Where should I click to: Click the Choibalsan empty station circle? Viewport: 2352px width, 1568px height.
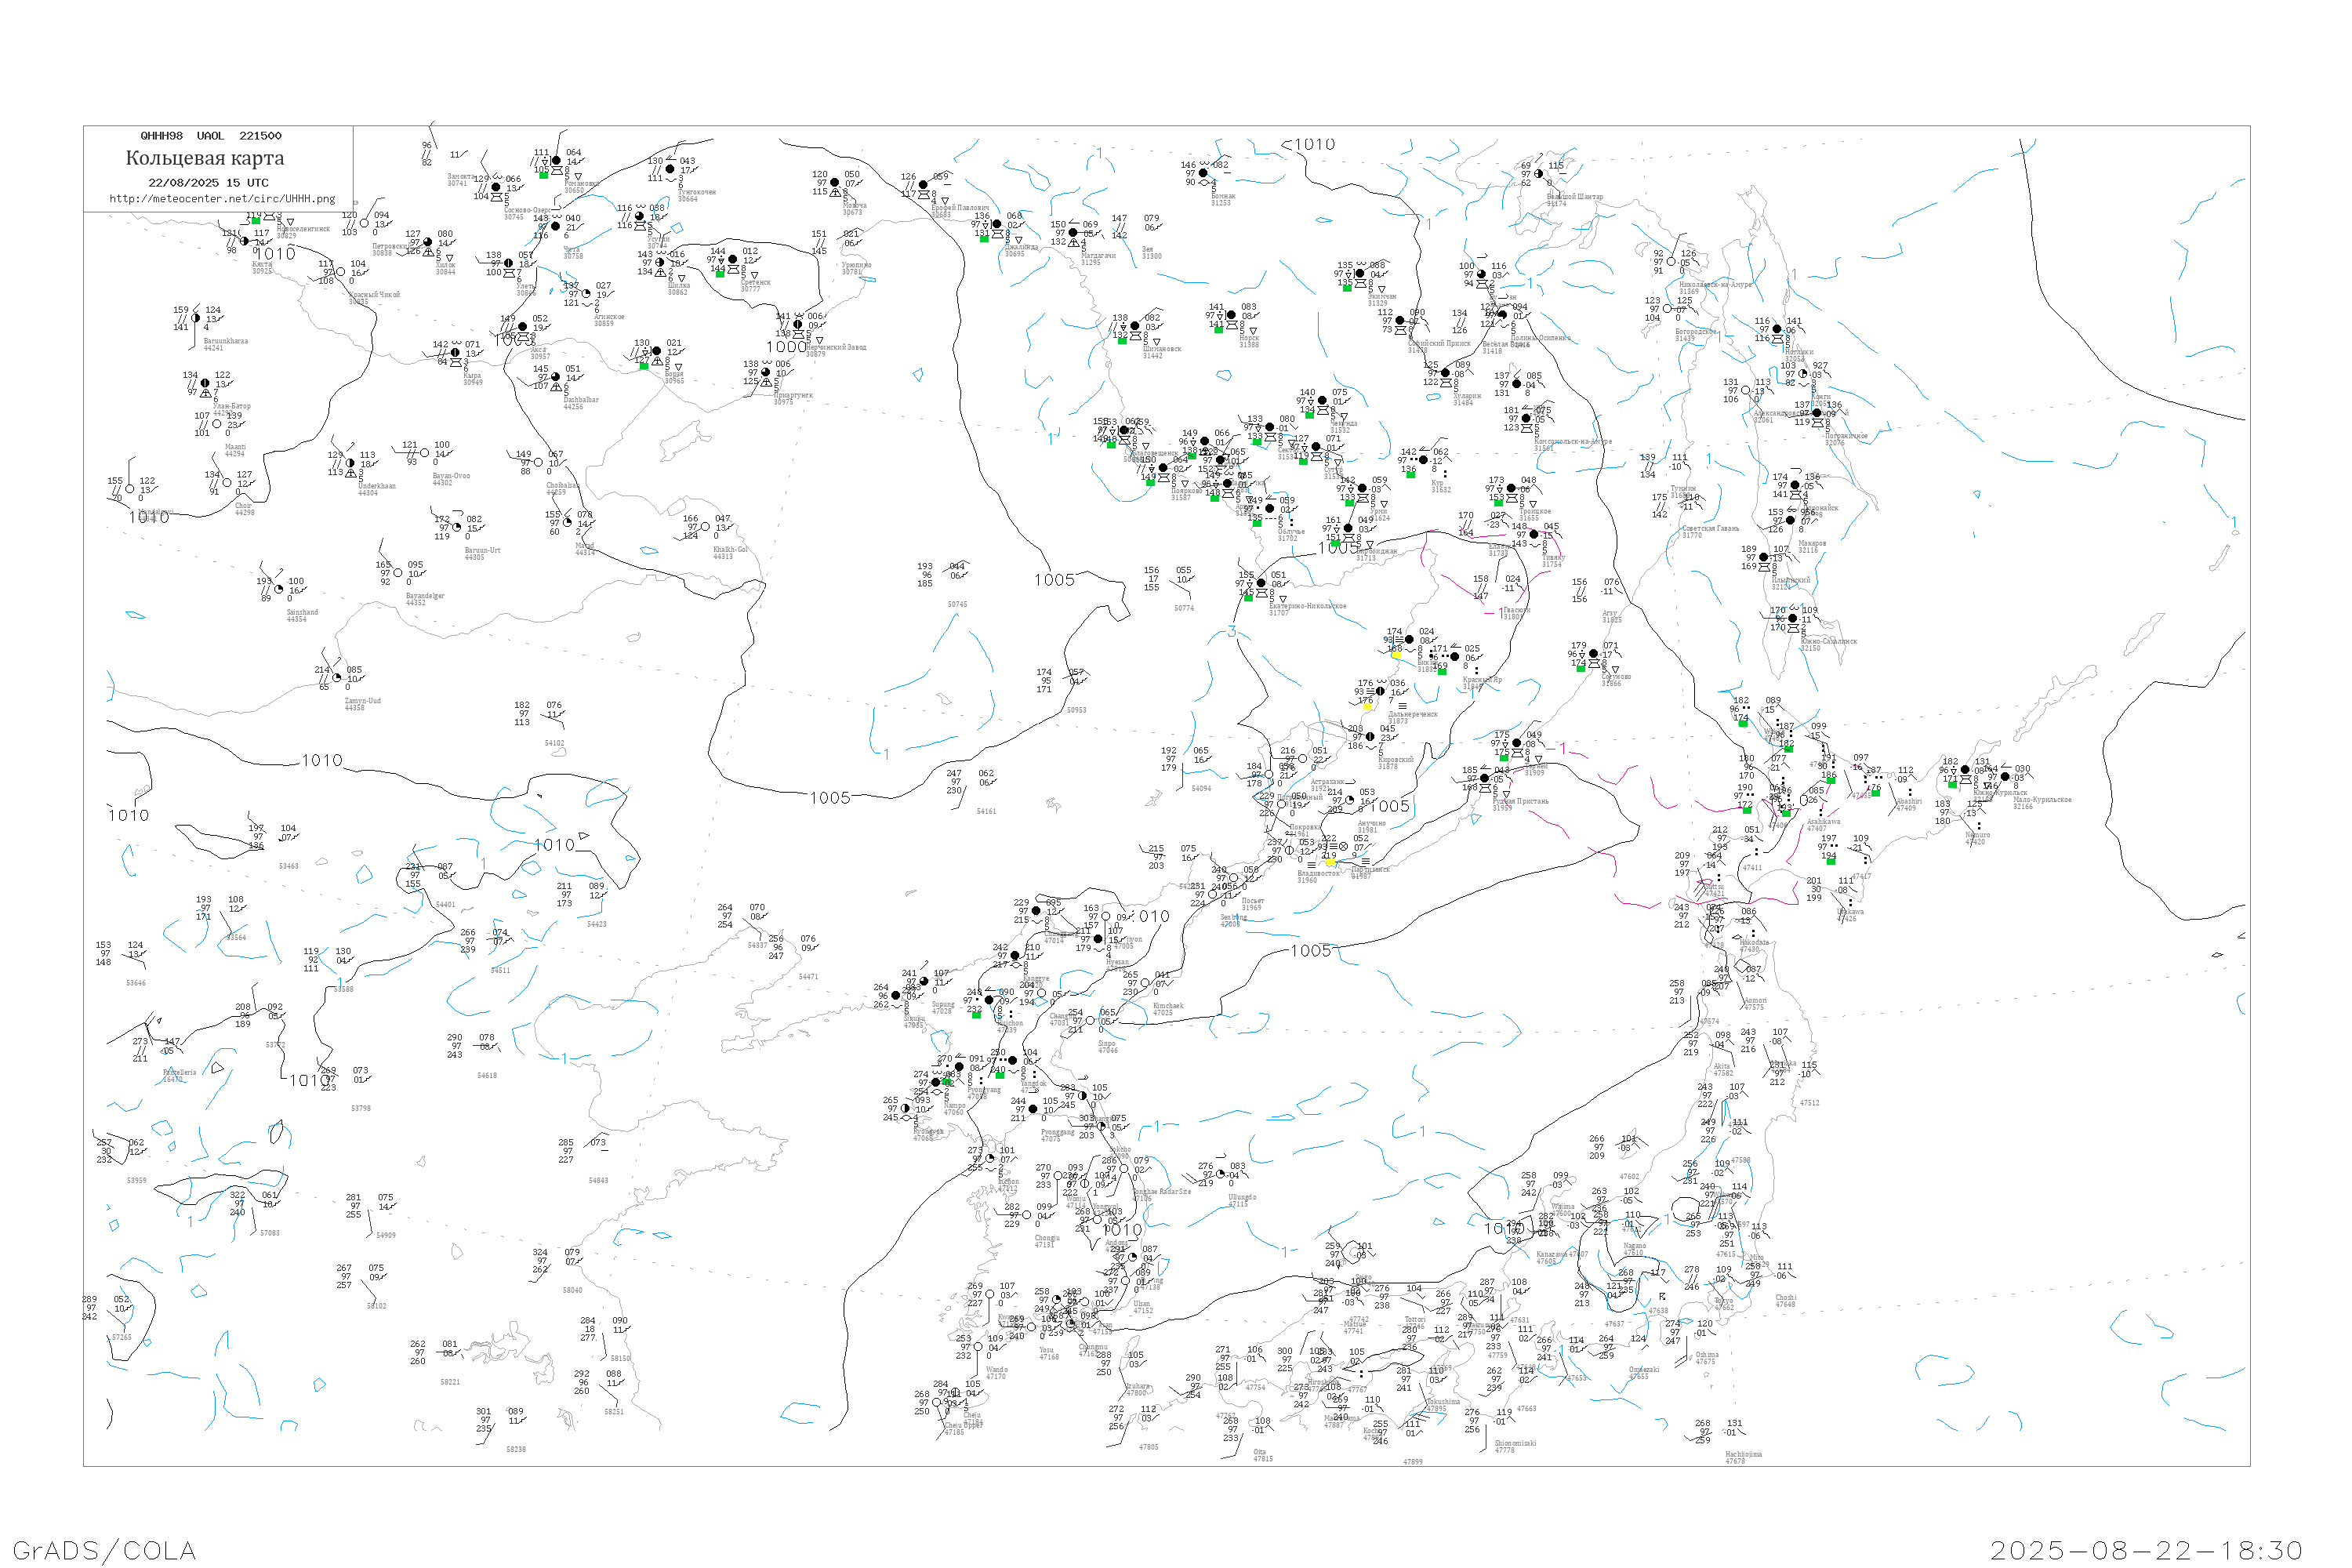point(538,463)
